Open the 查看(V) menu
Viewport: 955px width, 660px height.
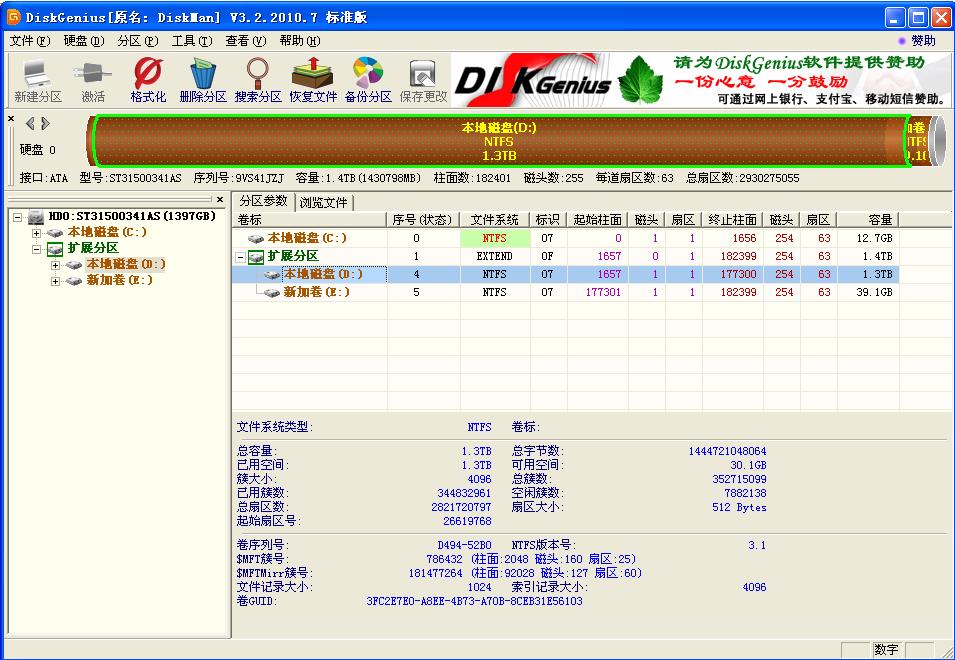[245, 41]
